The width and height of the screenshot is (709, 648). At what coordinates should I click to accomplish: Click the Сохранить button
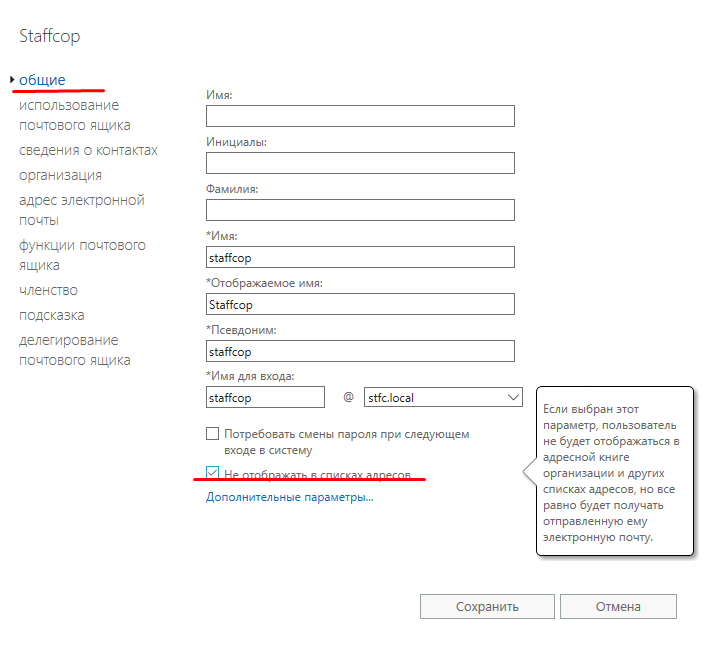click(487, 606)
